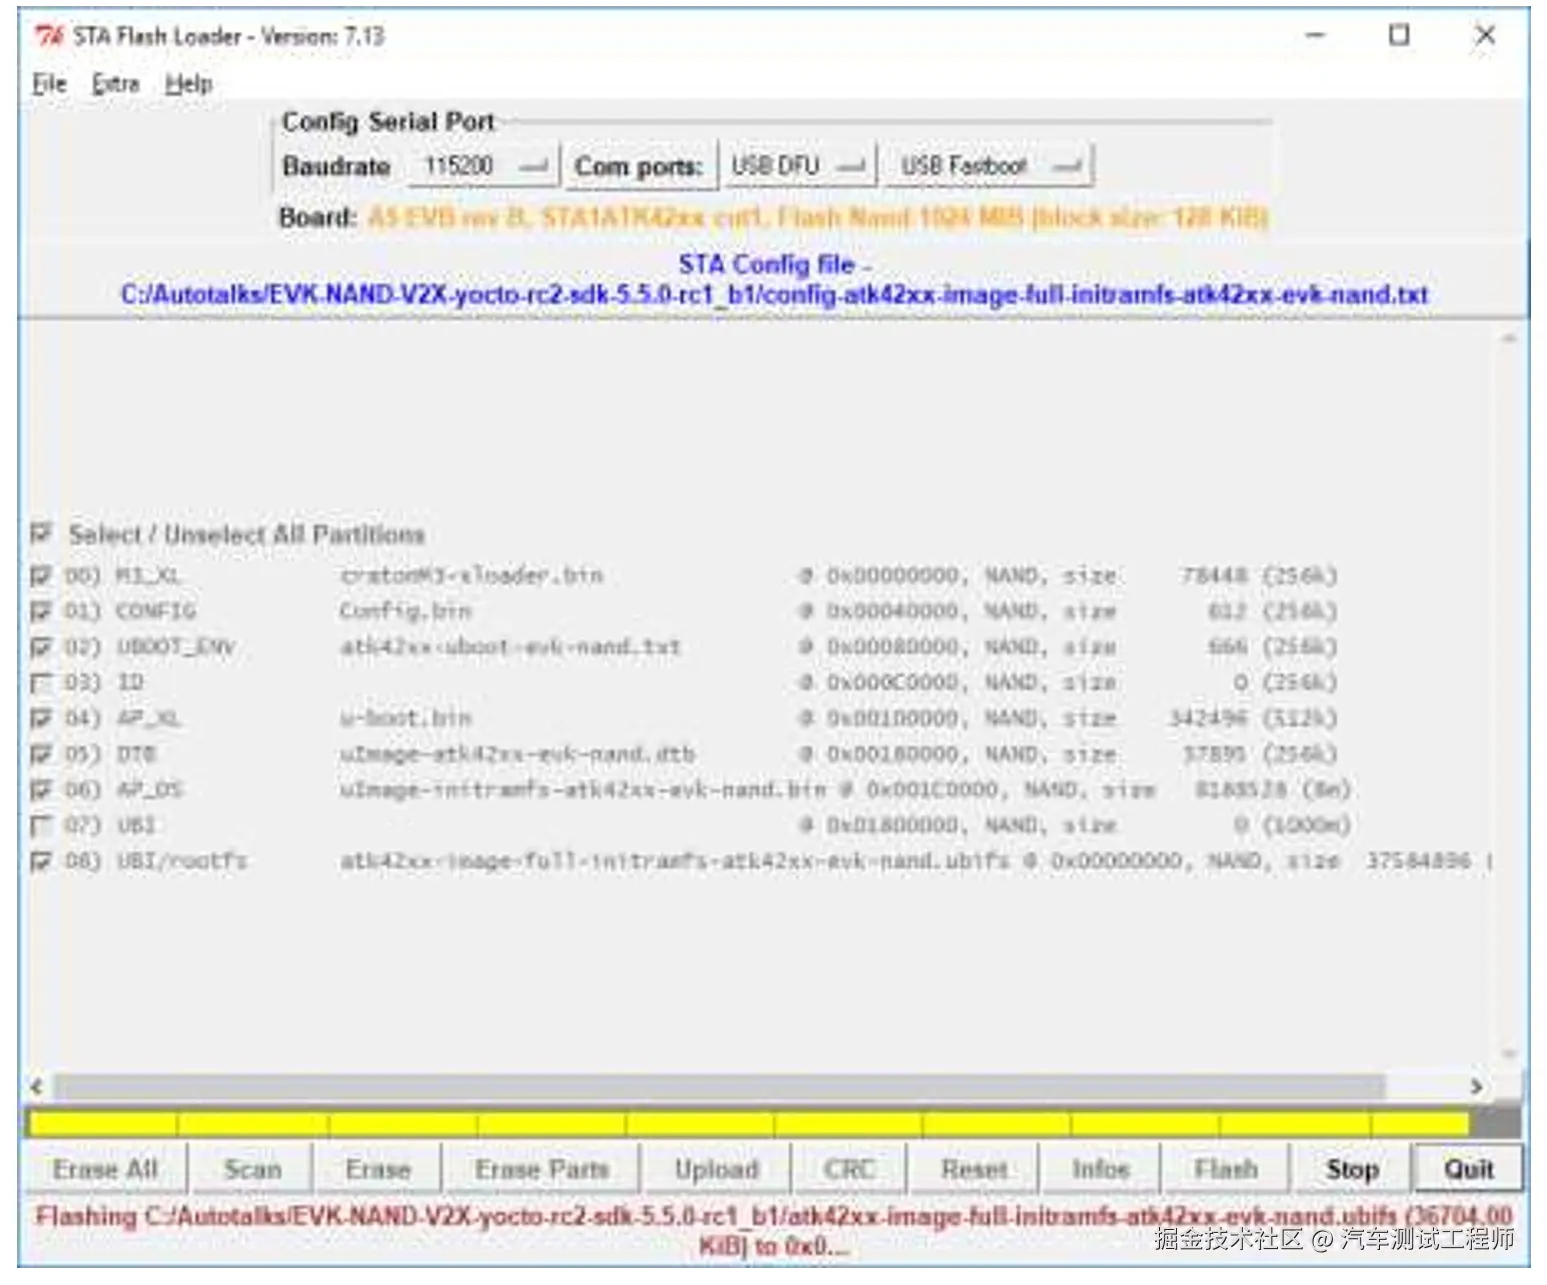Screen dimensions: 1547x1285
Task: Open the Help menu
Action: pyautogui.click(x=189, y=84)
